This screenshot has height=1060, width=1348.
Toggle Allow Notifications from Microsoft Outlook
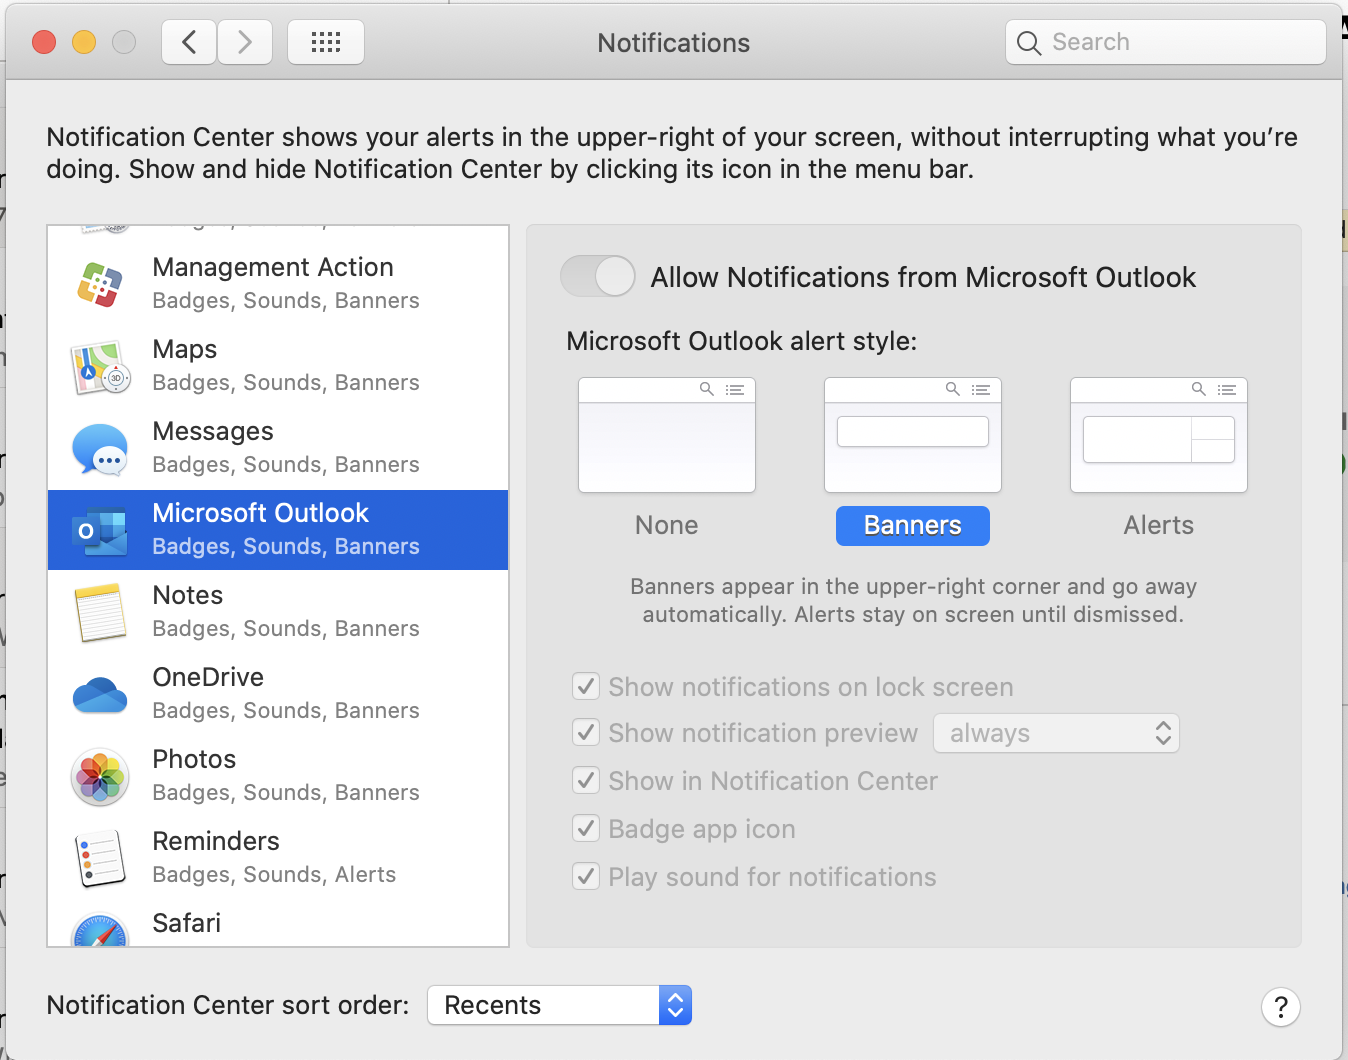tap(598, 277)
